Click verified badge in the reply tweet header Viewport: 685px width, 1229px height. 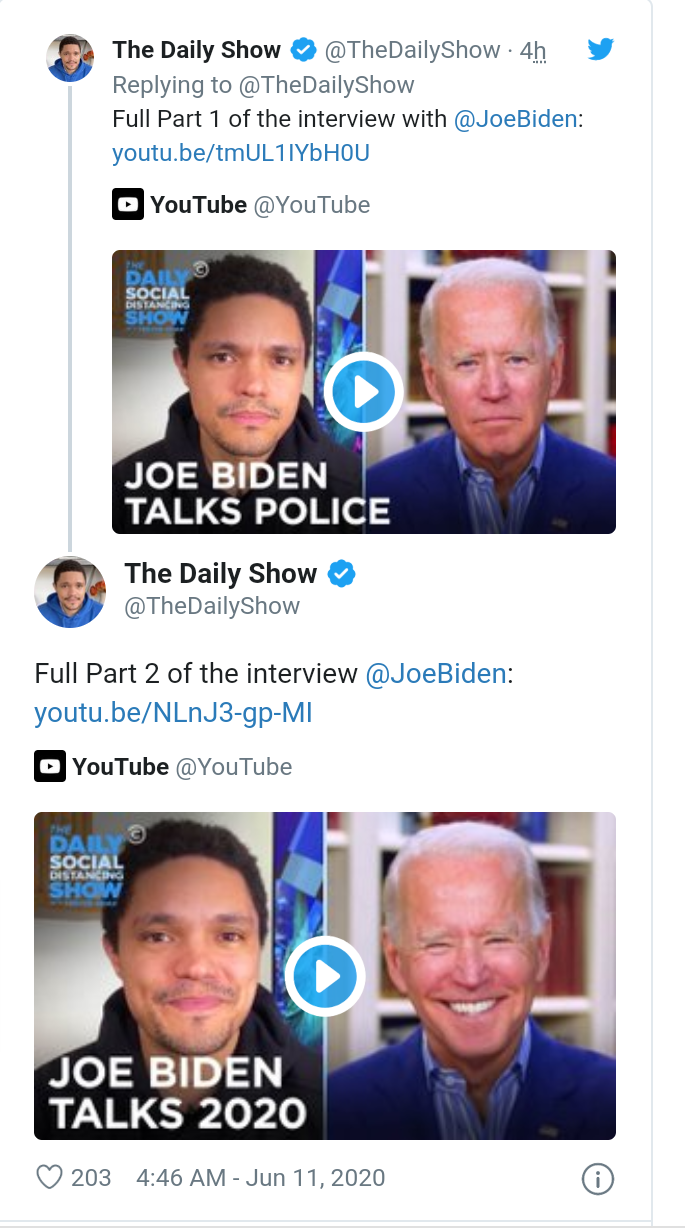coord(303,49)
